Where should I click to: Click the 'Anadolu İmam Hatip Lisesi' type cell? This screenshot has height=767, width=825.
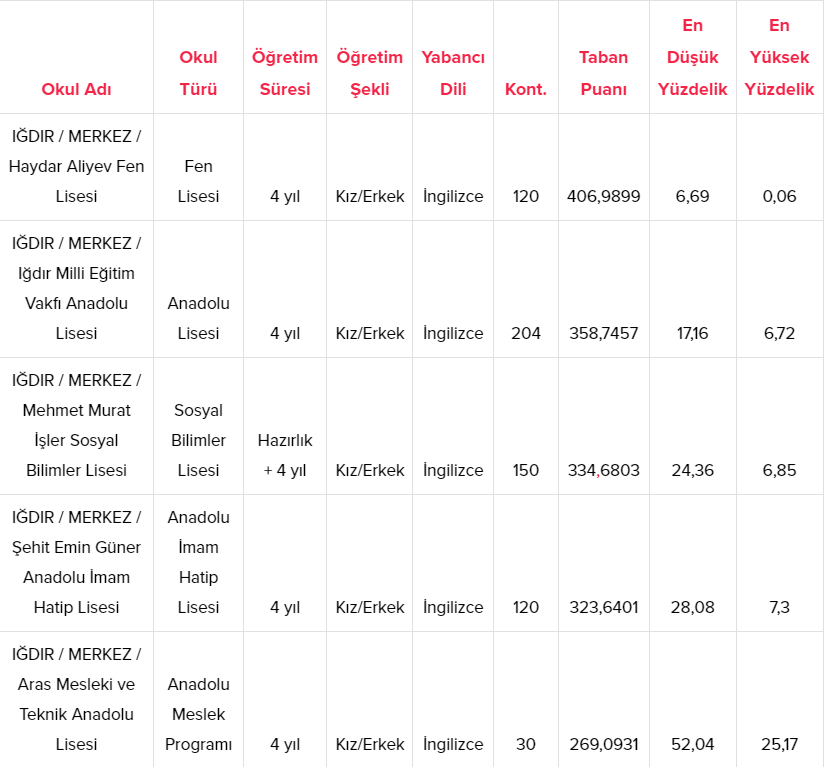[198, 562]
